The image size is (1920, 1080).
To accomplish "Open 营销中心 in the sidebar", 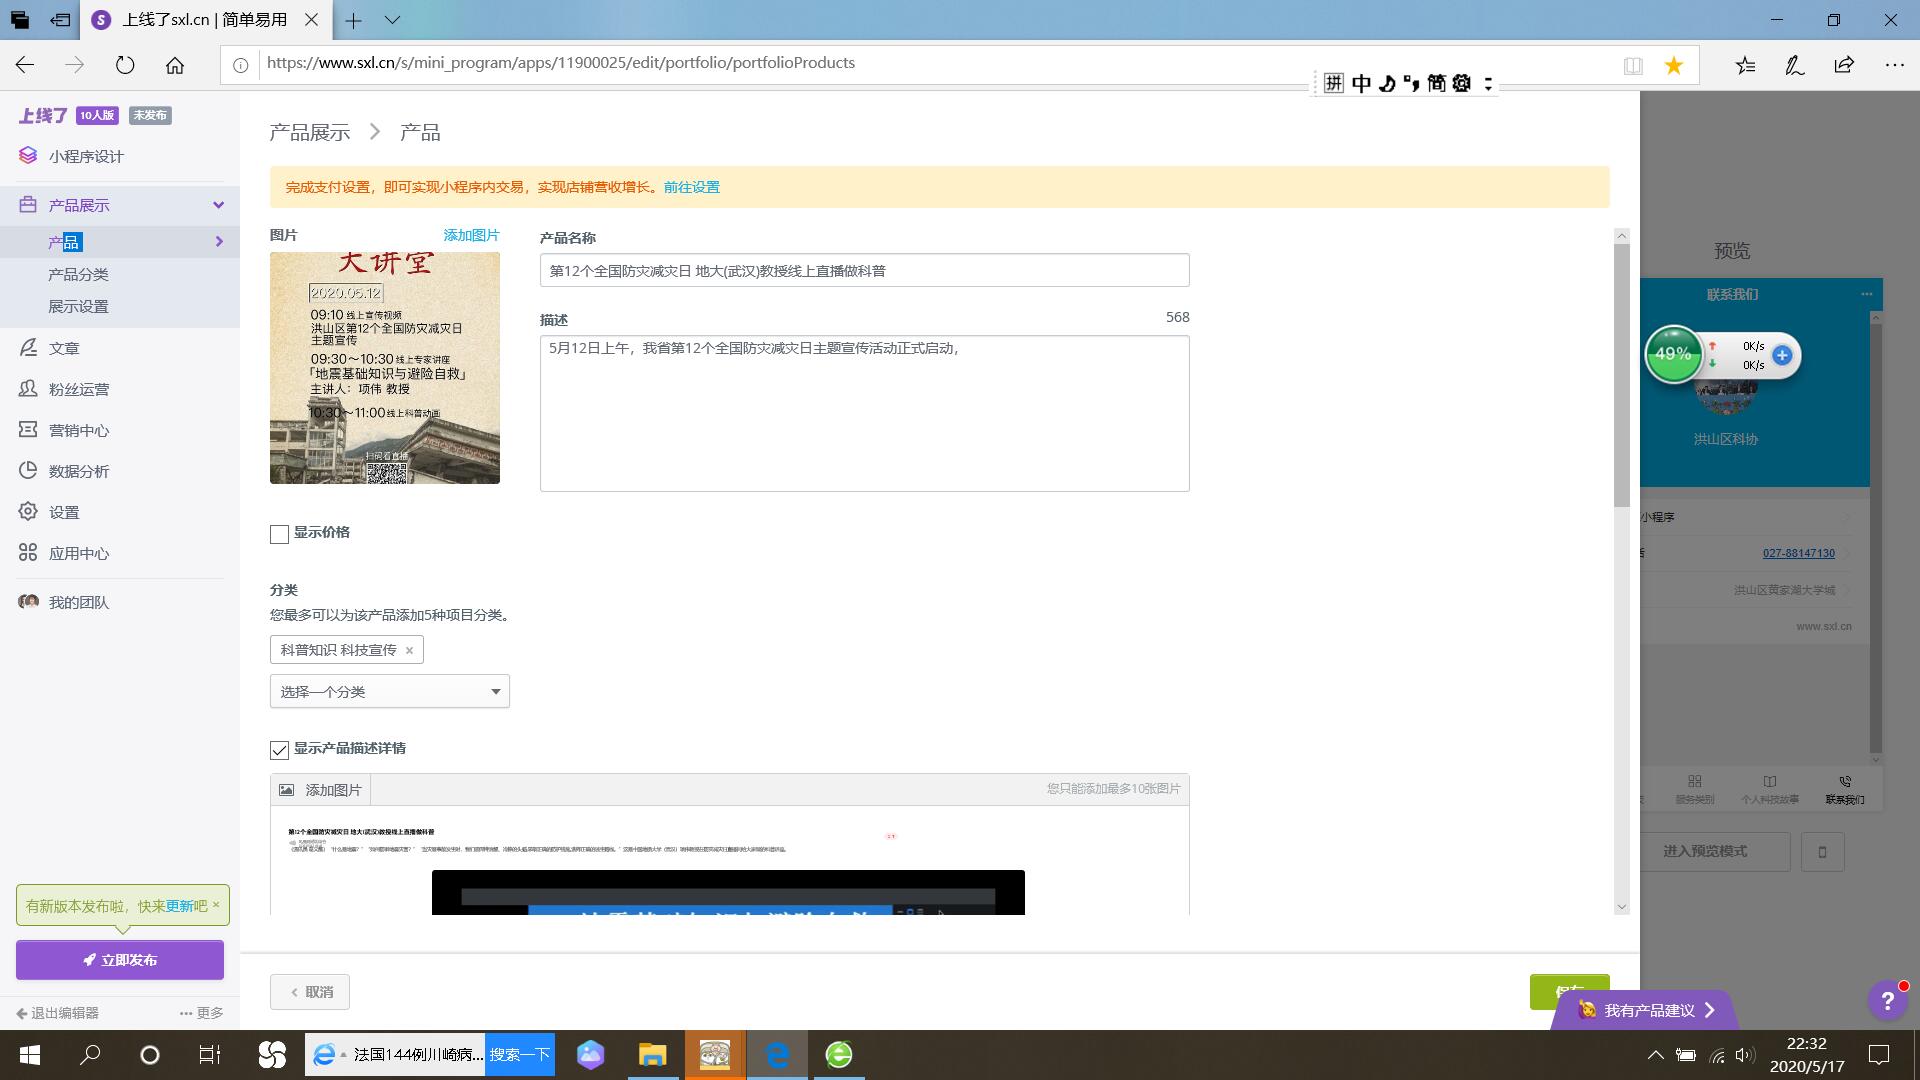I will (x=79, y=430).
